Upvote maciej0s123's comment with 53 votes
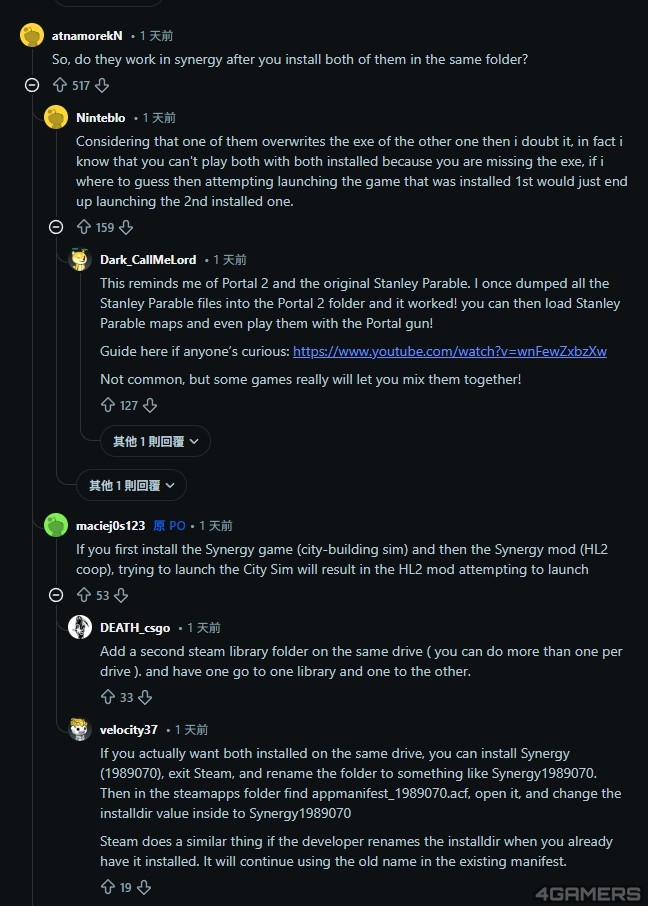 click(x=83, y=596)
